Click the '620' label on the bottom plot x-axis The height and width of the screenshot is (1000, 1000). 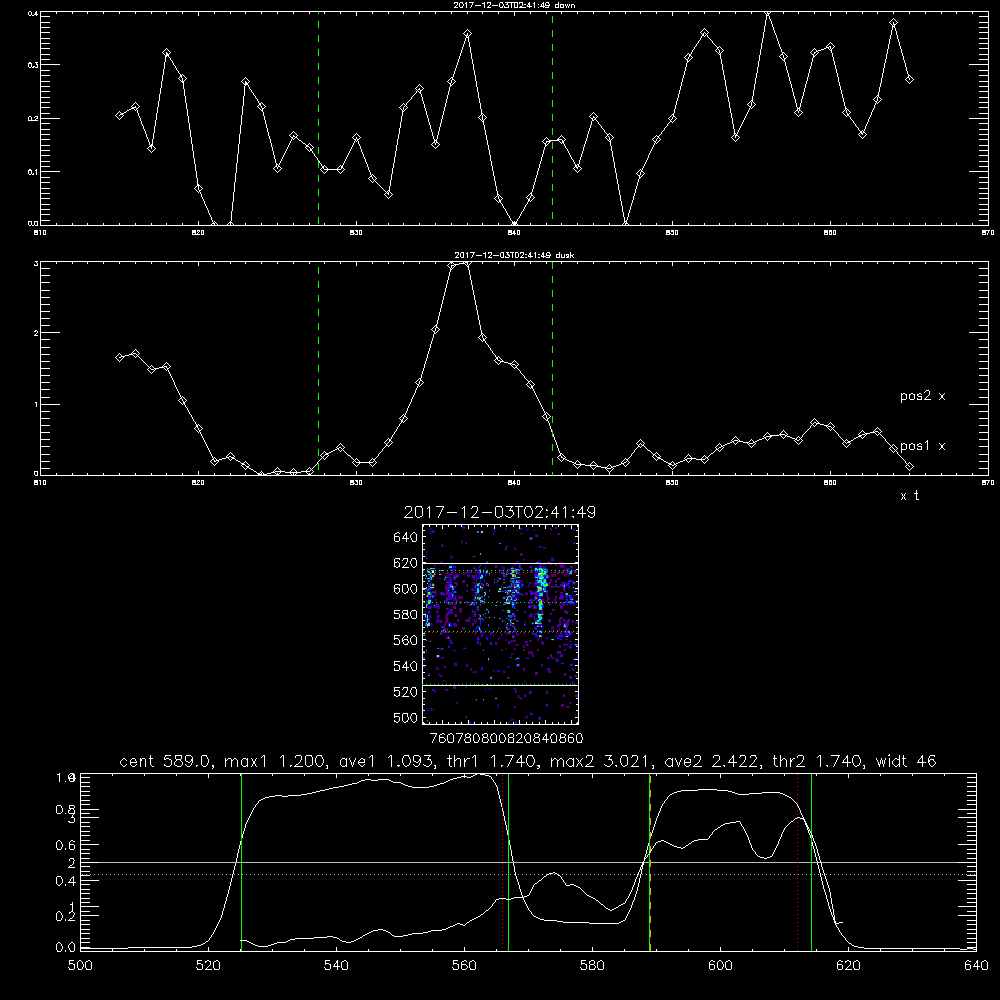[848, 966]
